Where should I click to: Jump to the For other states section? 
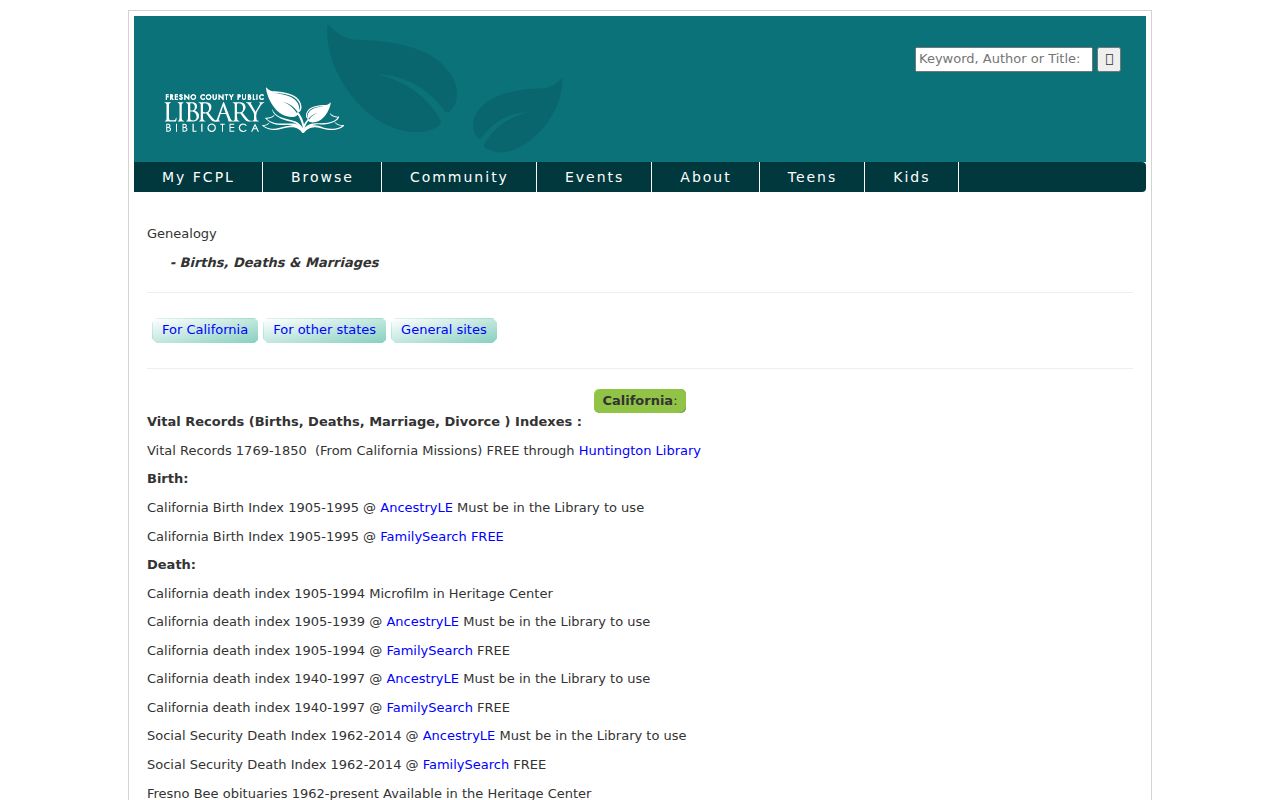325,330
